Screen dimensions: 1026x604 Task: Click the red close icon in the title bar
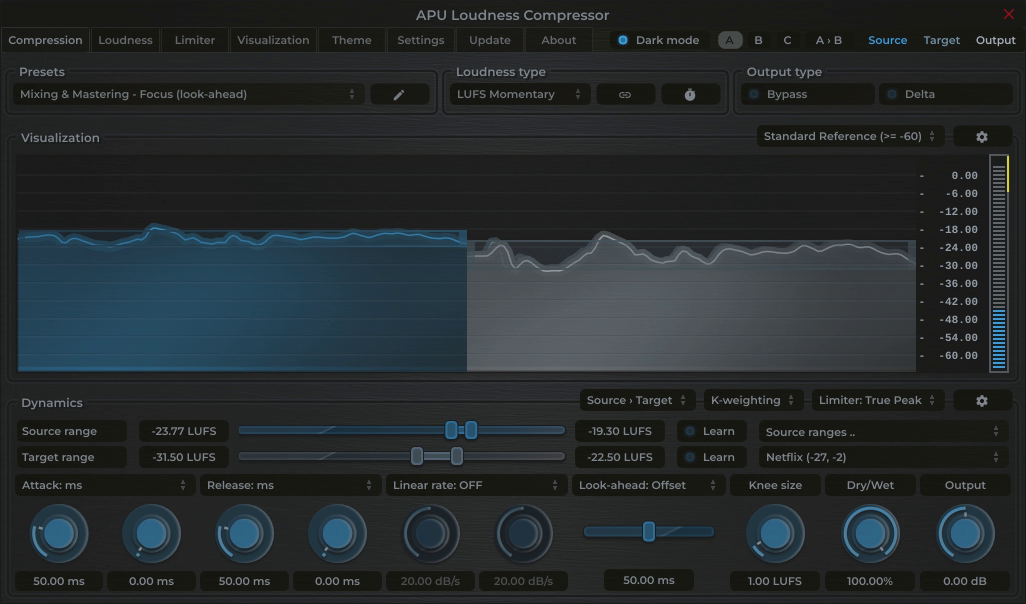[1008, 14]
